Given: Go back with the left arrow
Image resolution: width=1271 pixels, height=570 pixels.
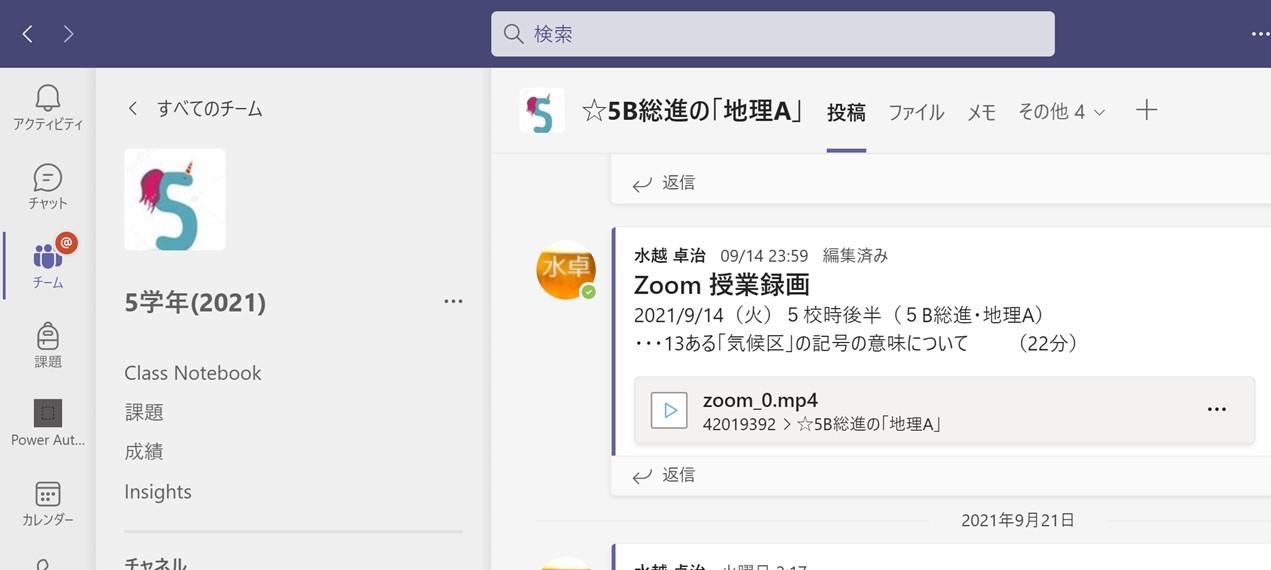Looking at the screenshot, I should 27,34.
